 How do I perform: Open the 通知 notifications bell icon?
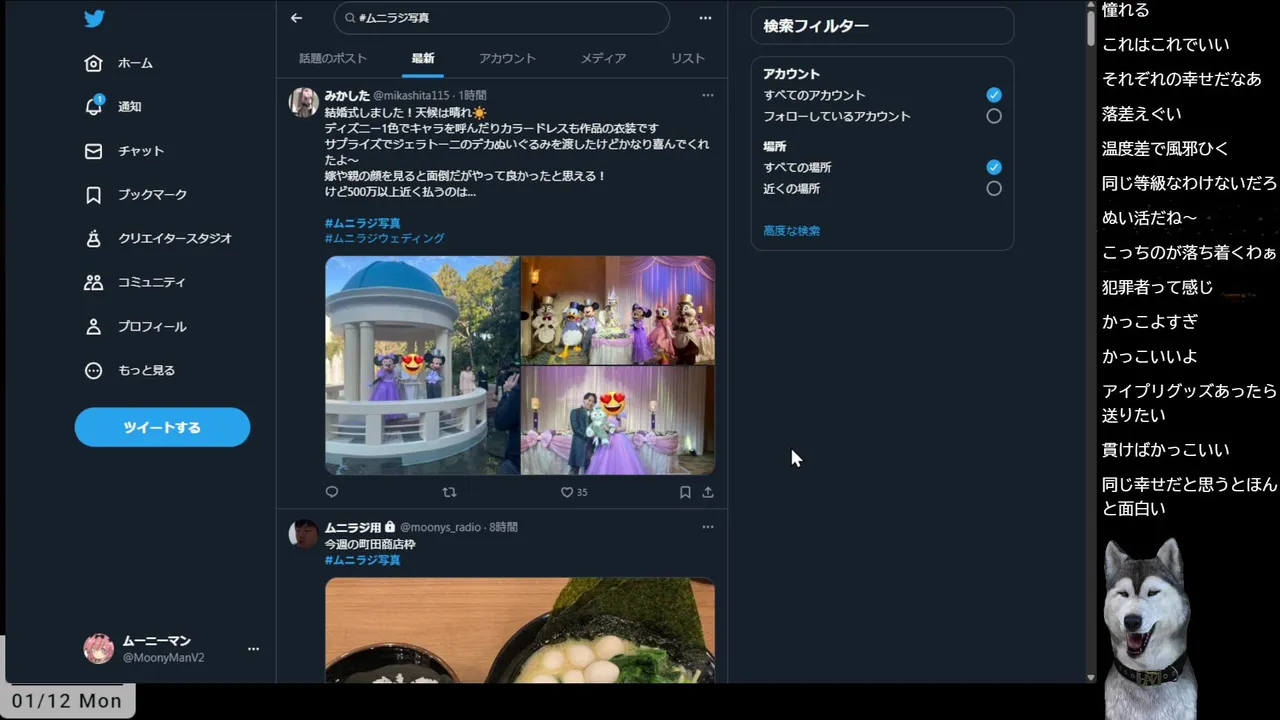[93, 106]
